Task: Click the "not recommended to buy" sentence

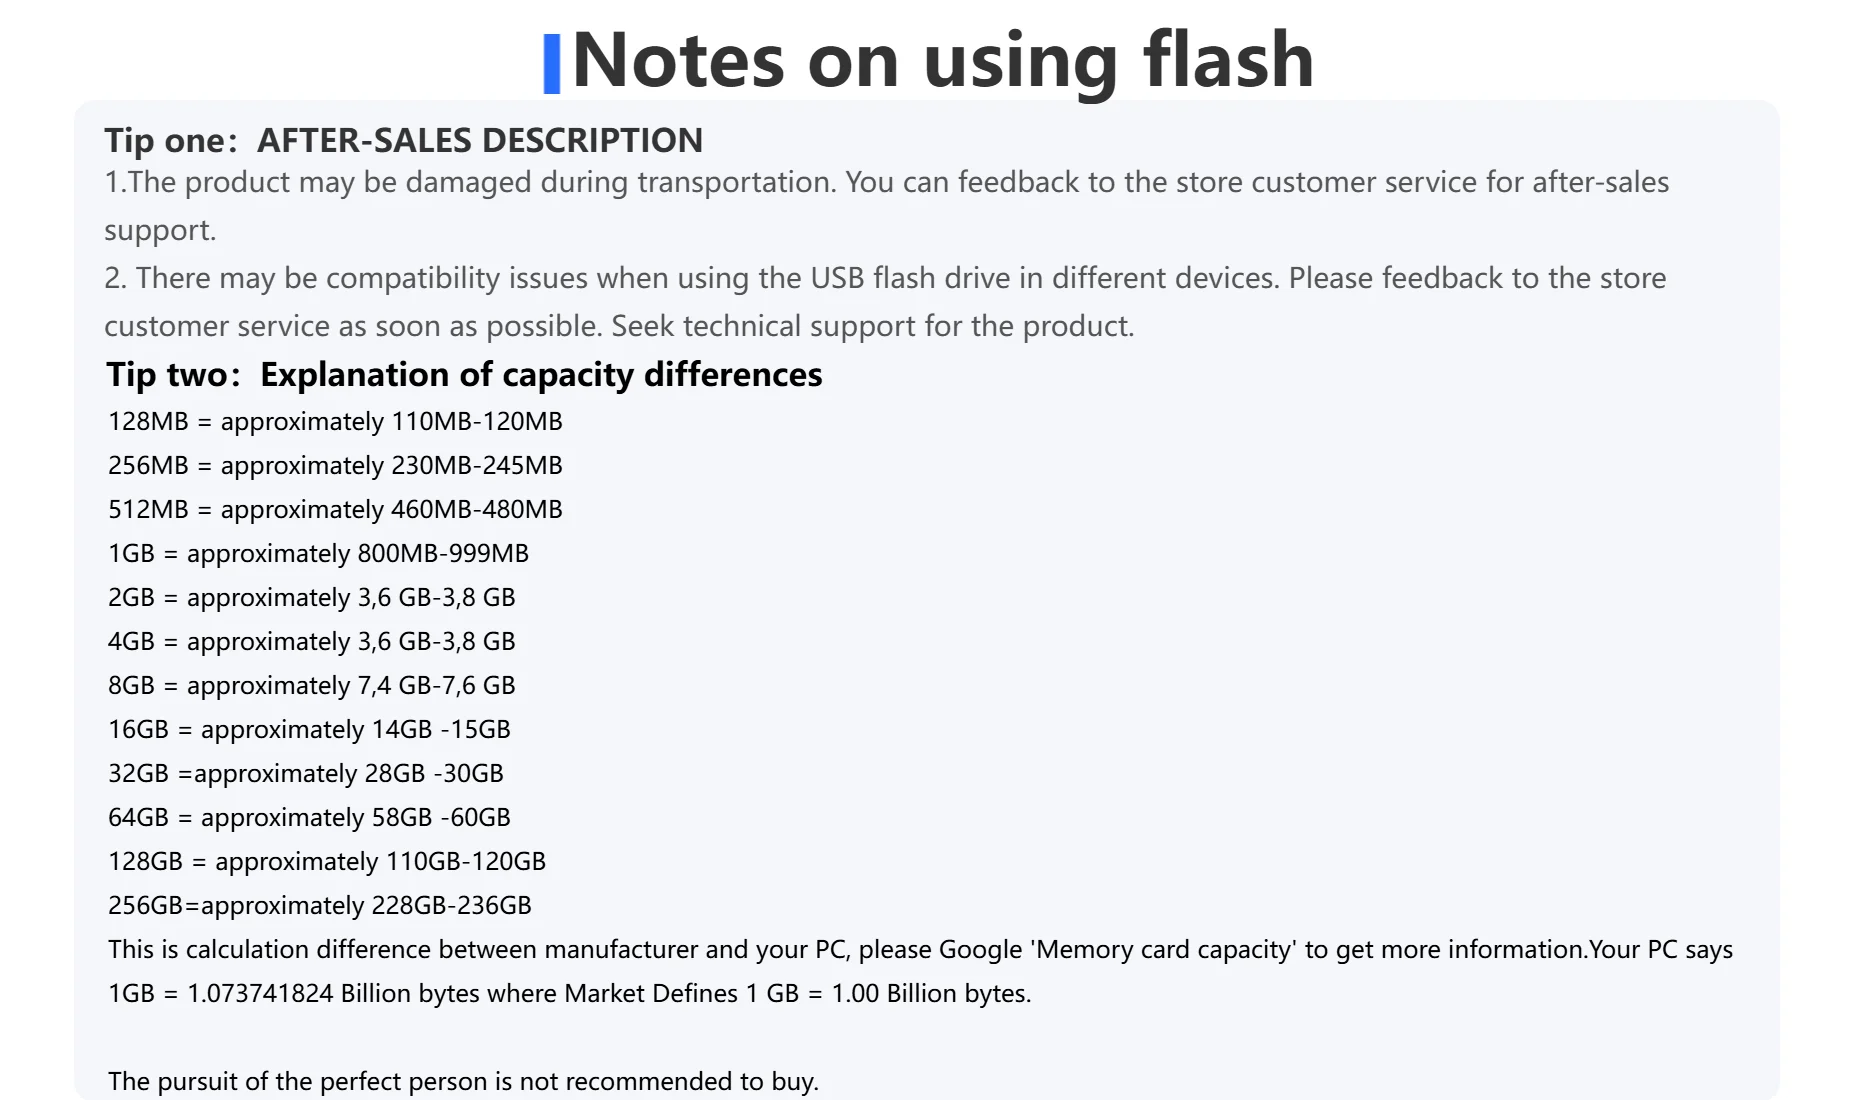Action: coord(463,1081)
